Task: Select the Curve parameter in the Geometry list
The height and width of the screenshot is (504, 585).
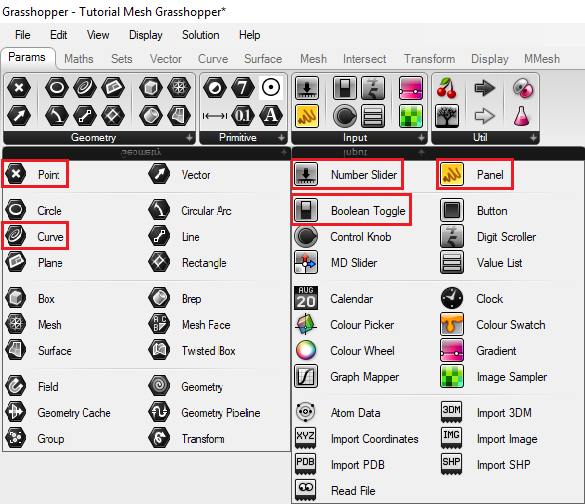Action: click(35, 236)
